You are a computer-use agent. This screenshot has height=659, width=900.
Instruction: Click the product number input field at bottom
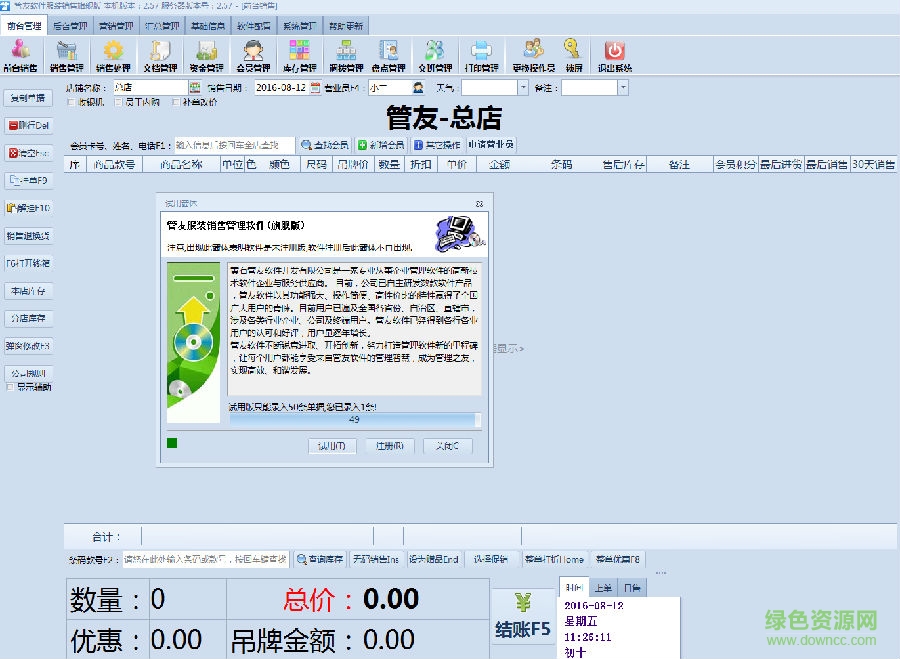coord(205,559)
